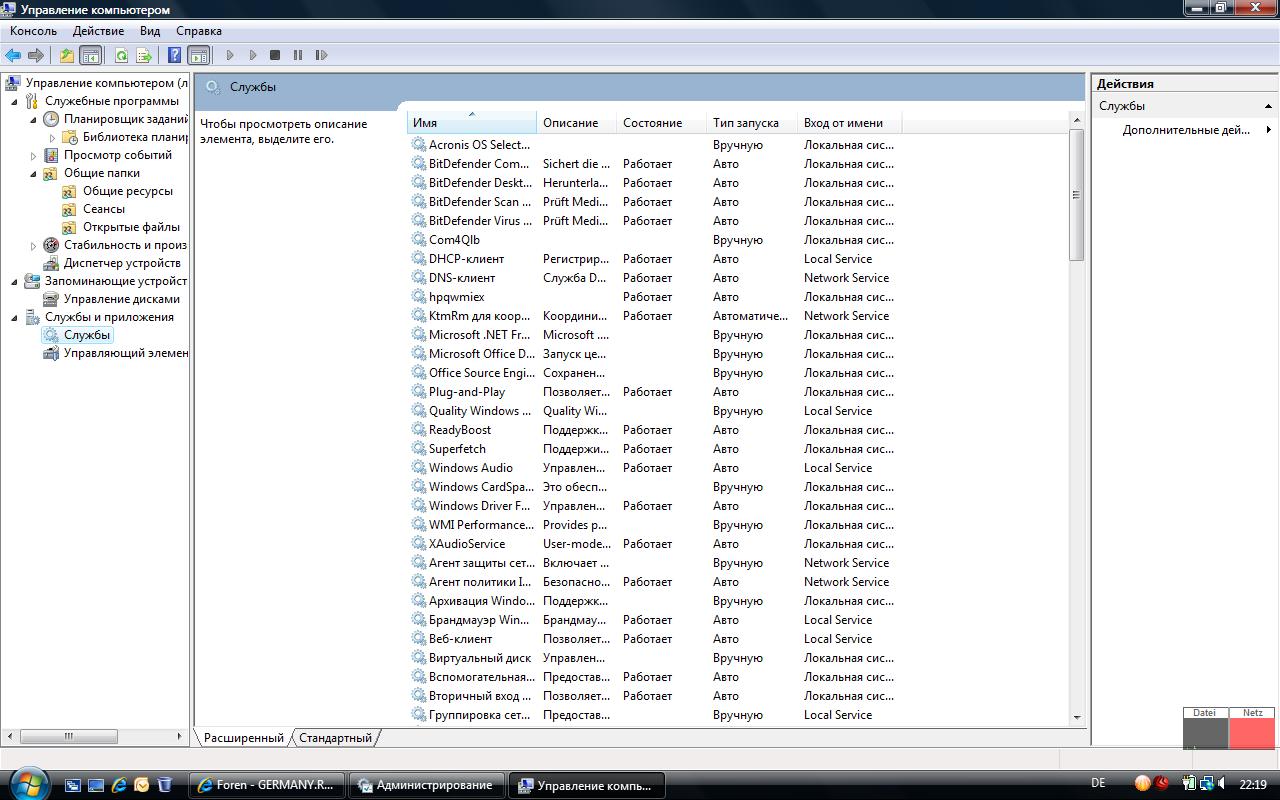1280x800 pixels.
Task: Sort by the Тип запуска column header
Action: 753,123
